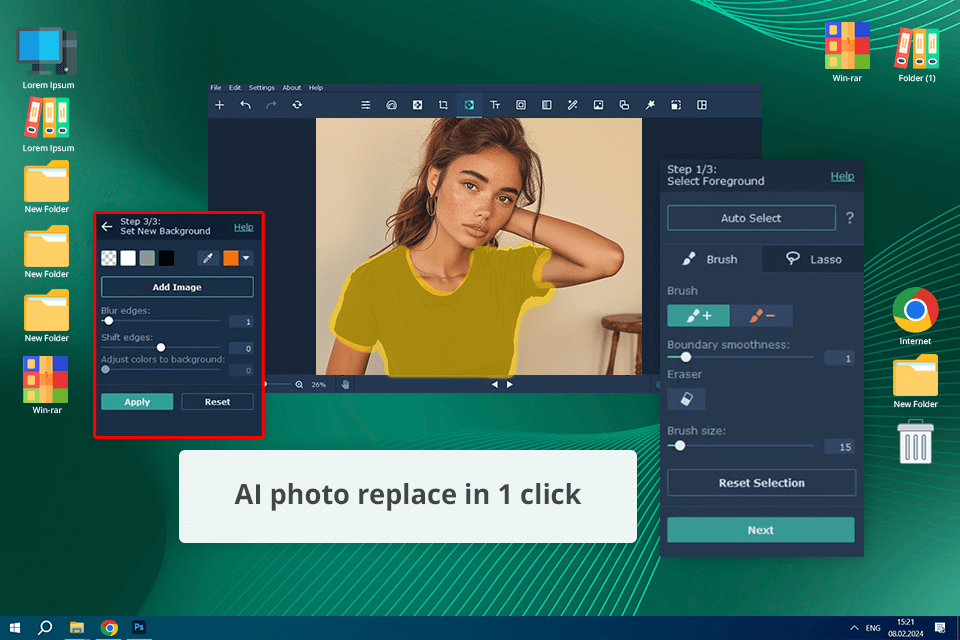Switch to the subtract brush (−) mode

[762, 316]
